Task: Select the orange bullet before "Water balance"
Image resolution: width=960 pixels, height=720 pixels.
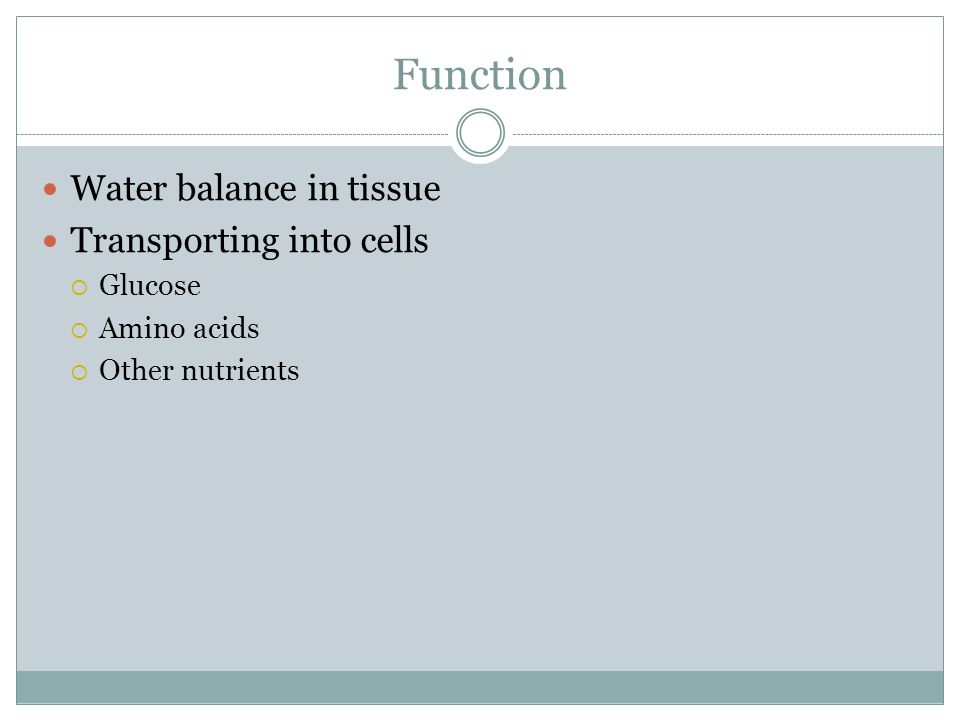Action: (50, 189)
